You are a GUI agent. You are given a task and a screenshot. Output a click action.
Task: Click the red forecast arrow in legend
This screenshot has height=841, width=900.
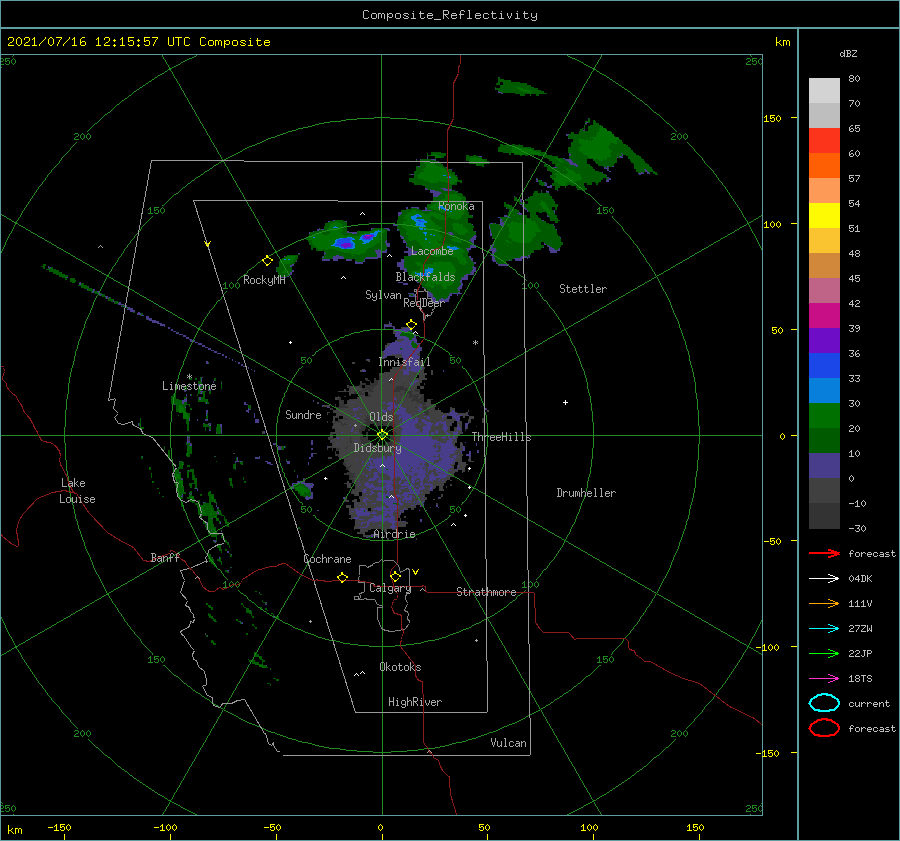[x=824, y=553]
